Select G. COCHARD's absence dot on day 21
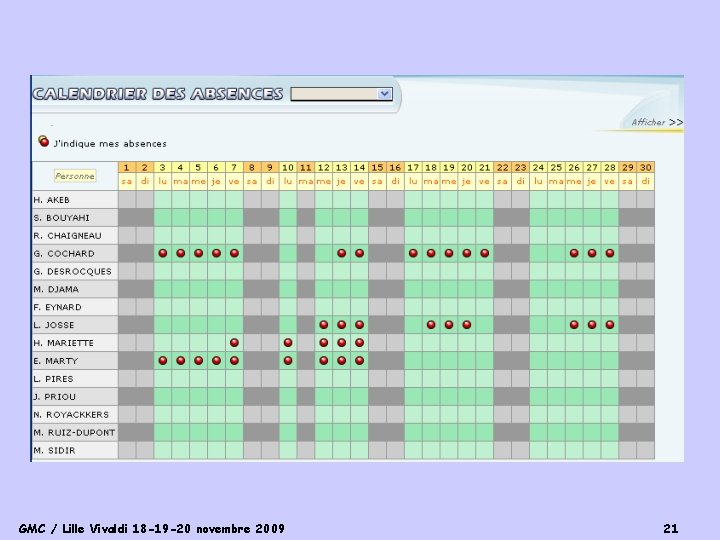Screen dimensions: 720x540 pos(485,253)
